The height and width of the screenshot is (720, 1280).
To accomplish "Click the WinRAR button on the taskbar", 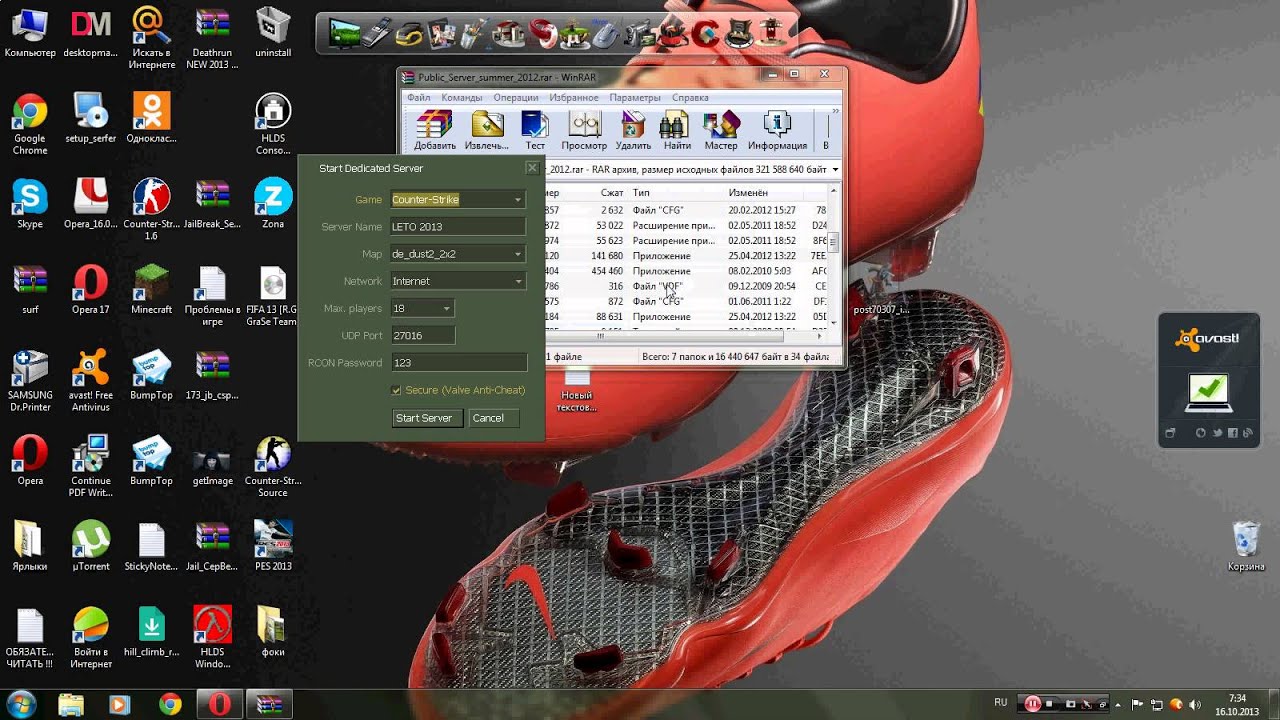I will (x=269, y=704).
